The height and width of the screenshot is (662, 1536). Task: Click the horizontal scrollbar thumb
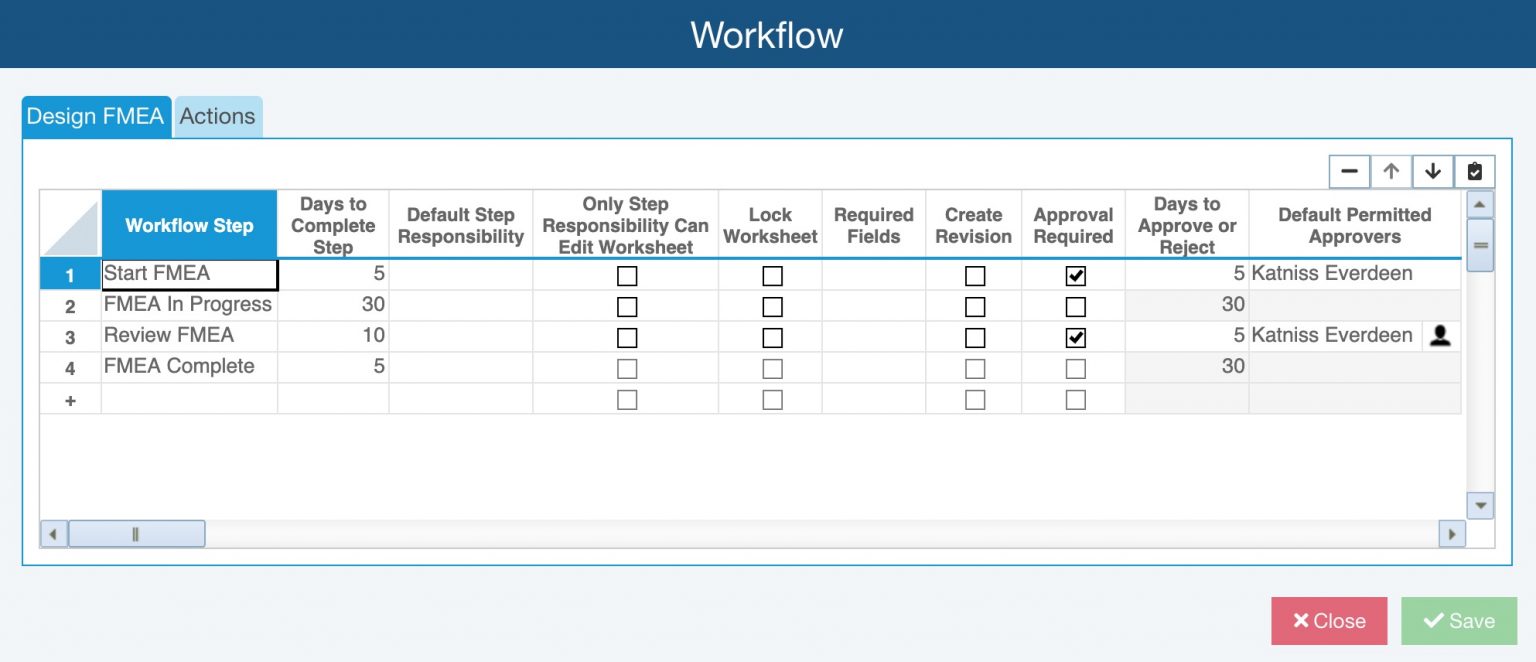click(136, 534)
